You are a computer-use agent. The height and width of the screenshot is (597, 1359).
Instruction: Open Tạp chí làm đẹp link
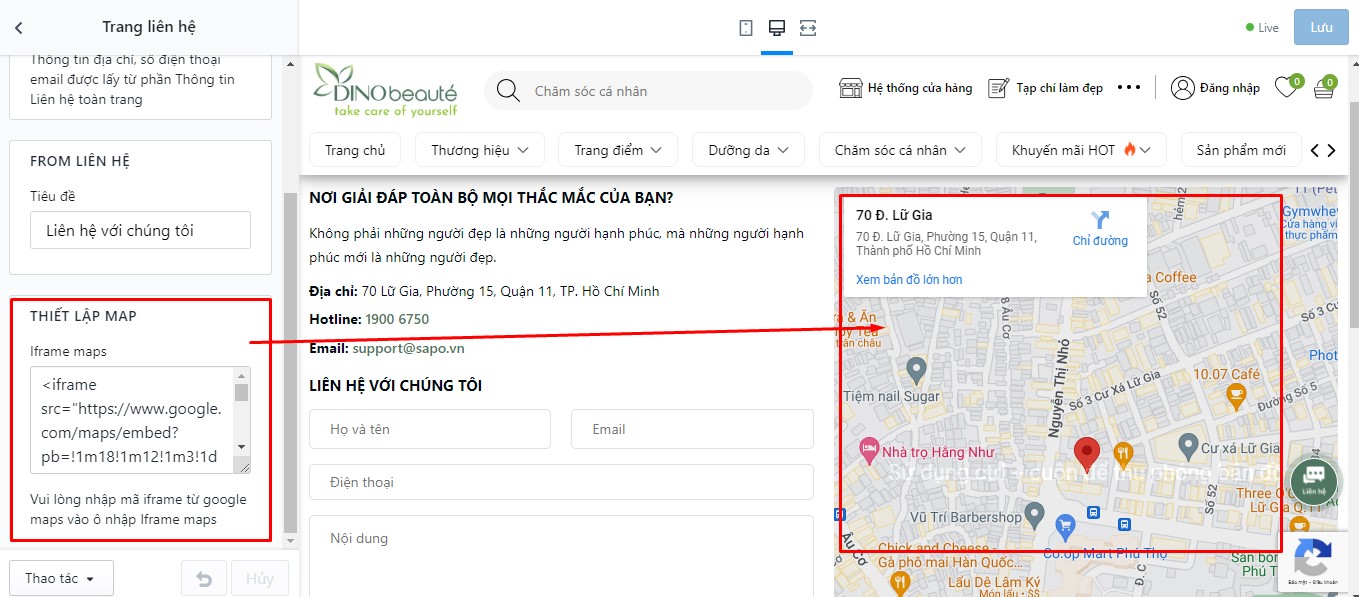(1059, 88)
